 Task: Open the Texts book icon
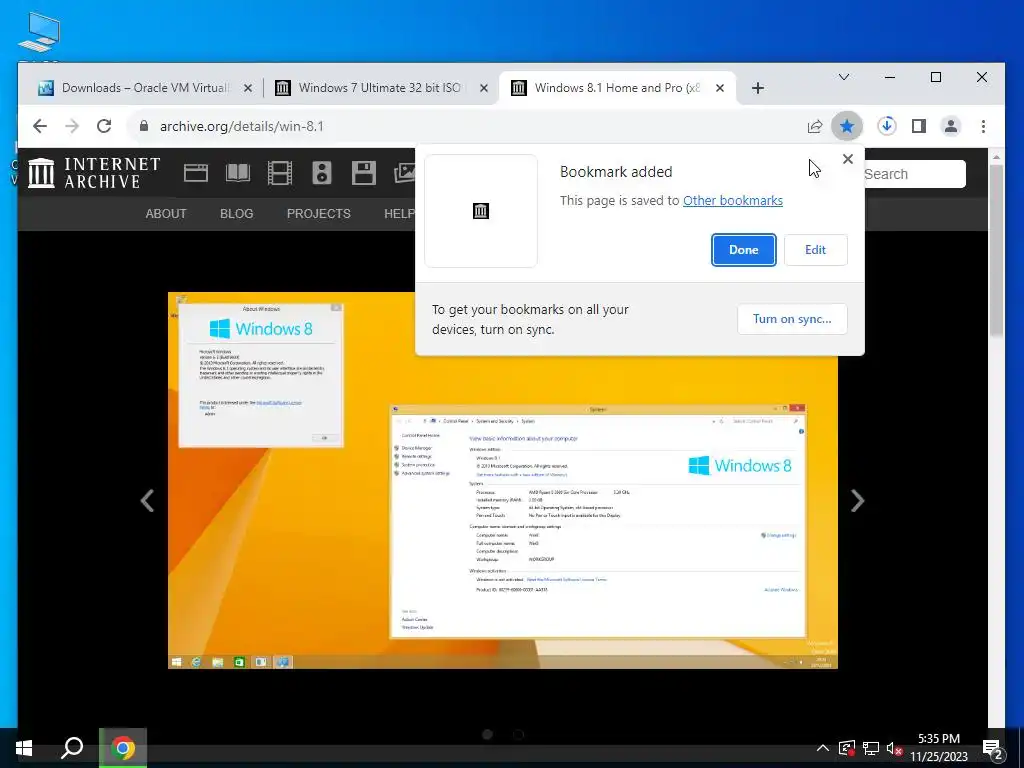238,173
